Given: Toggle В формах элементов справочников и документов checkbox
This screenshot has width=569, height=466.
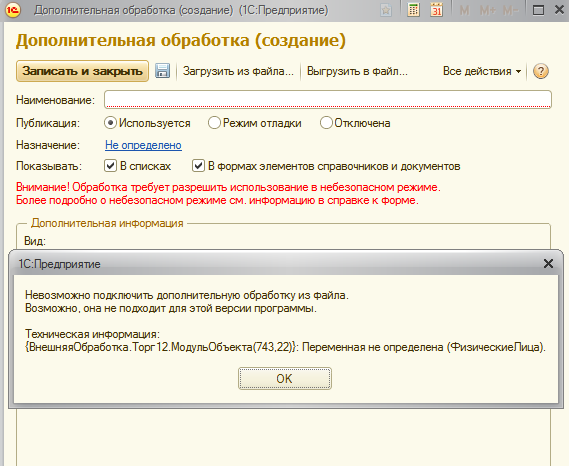Looking at the screenshot, I should point(198,166).
